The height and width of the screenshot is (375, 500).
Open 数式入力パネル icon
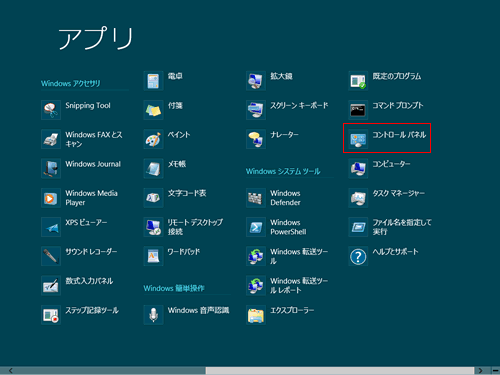[51, 286]
